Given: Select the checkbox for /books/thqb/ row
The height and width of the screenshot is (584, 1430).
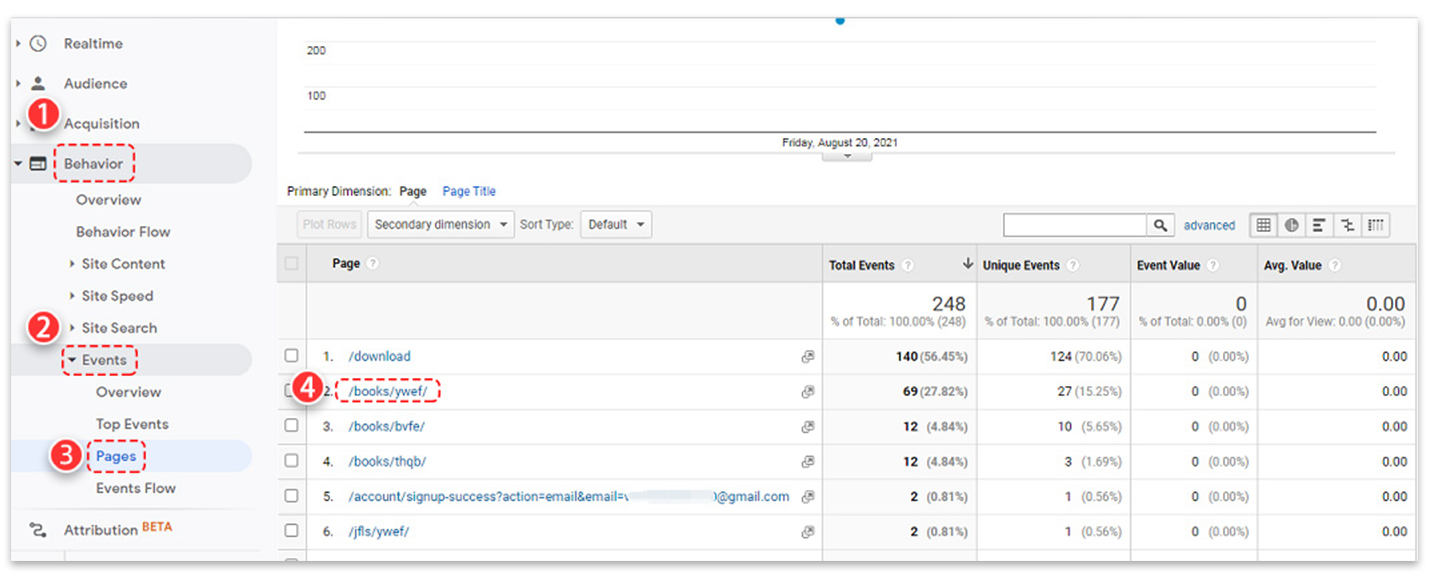Looking at the screenshot, I should 291,461.
